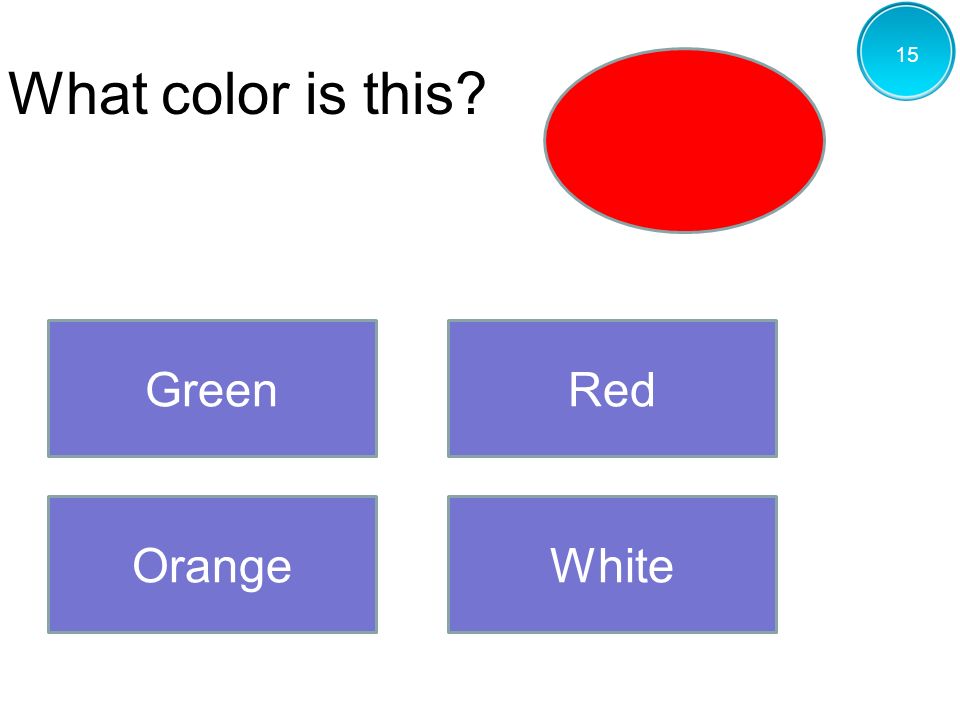
Task: Select the purple box labeled Green
Action: click(x=212, y=388)
